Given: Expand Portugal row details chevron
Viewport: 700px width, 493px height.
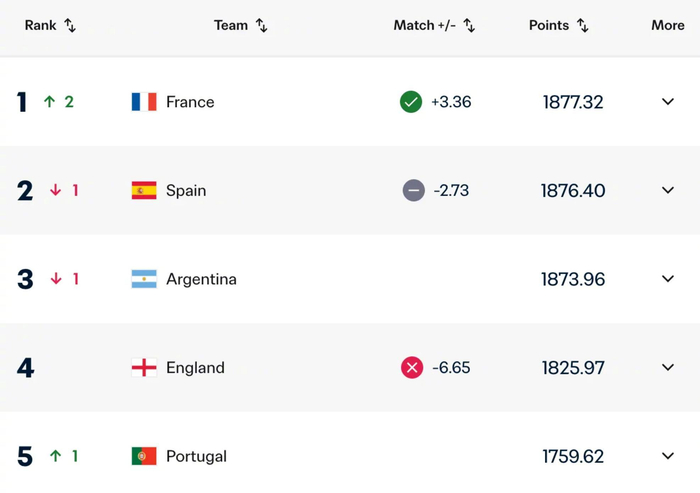Looking at the screenshot, I should (668, 456).
